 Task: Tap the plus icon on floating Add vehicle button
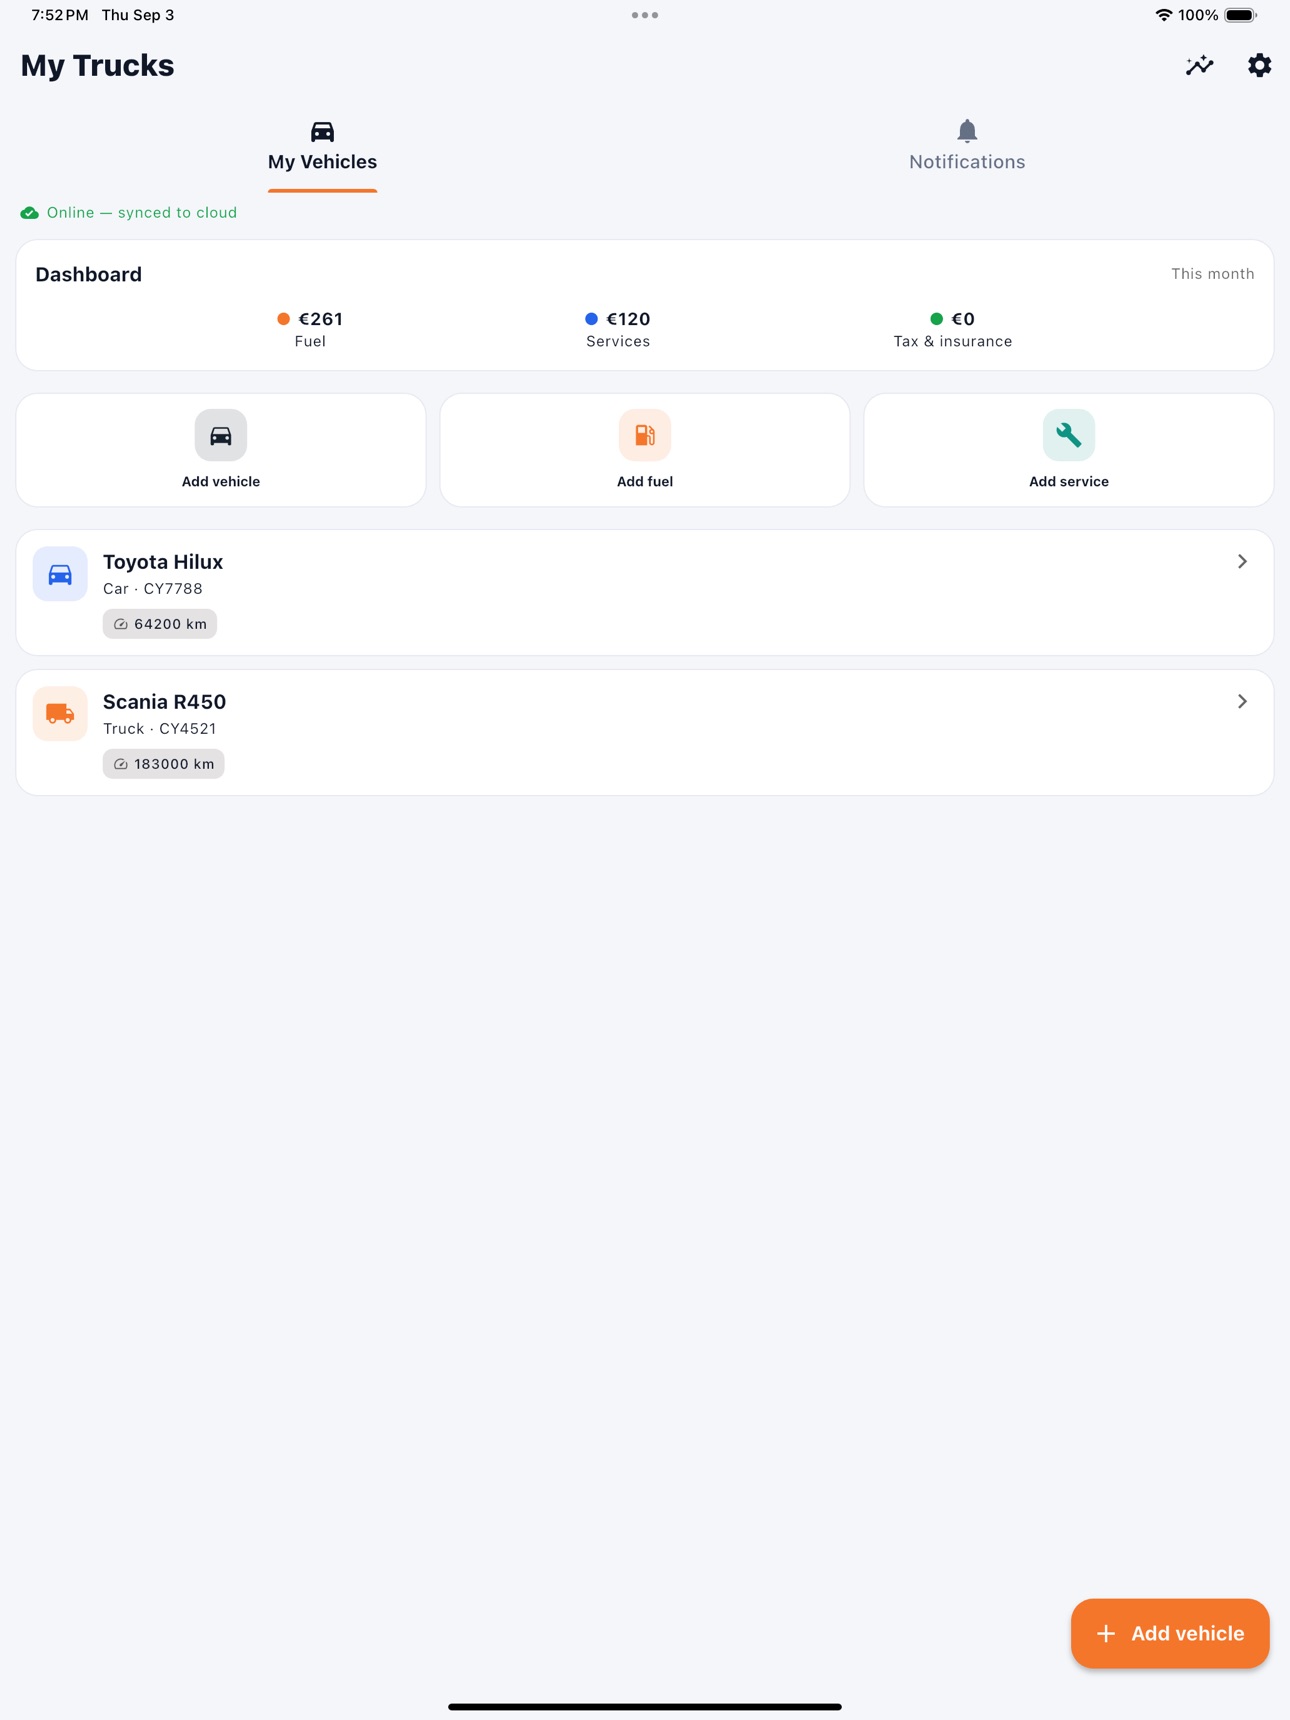pos(1106,1634)
